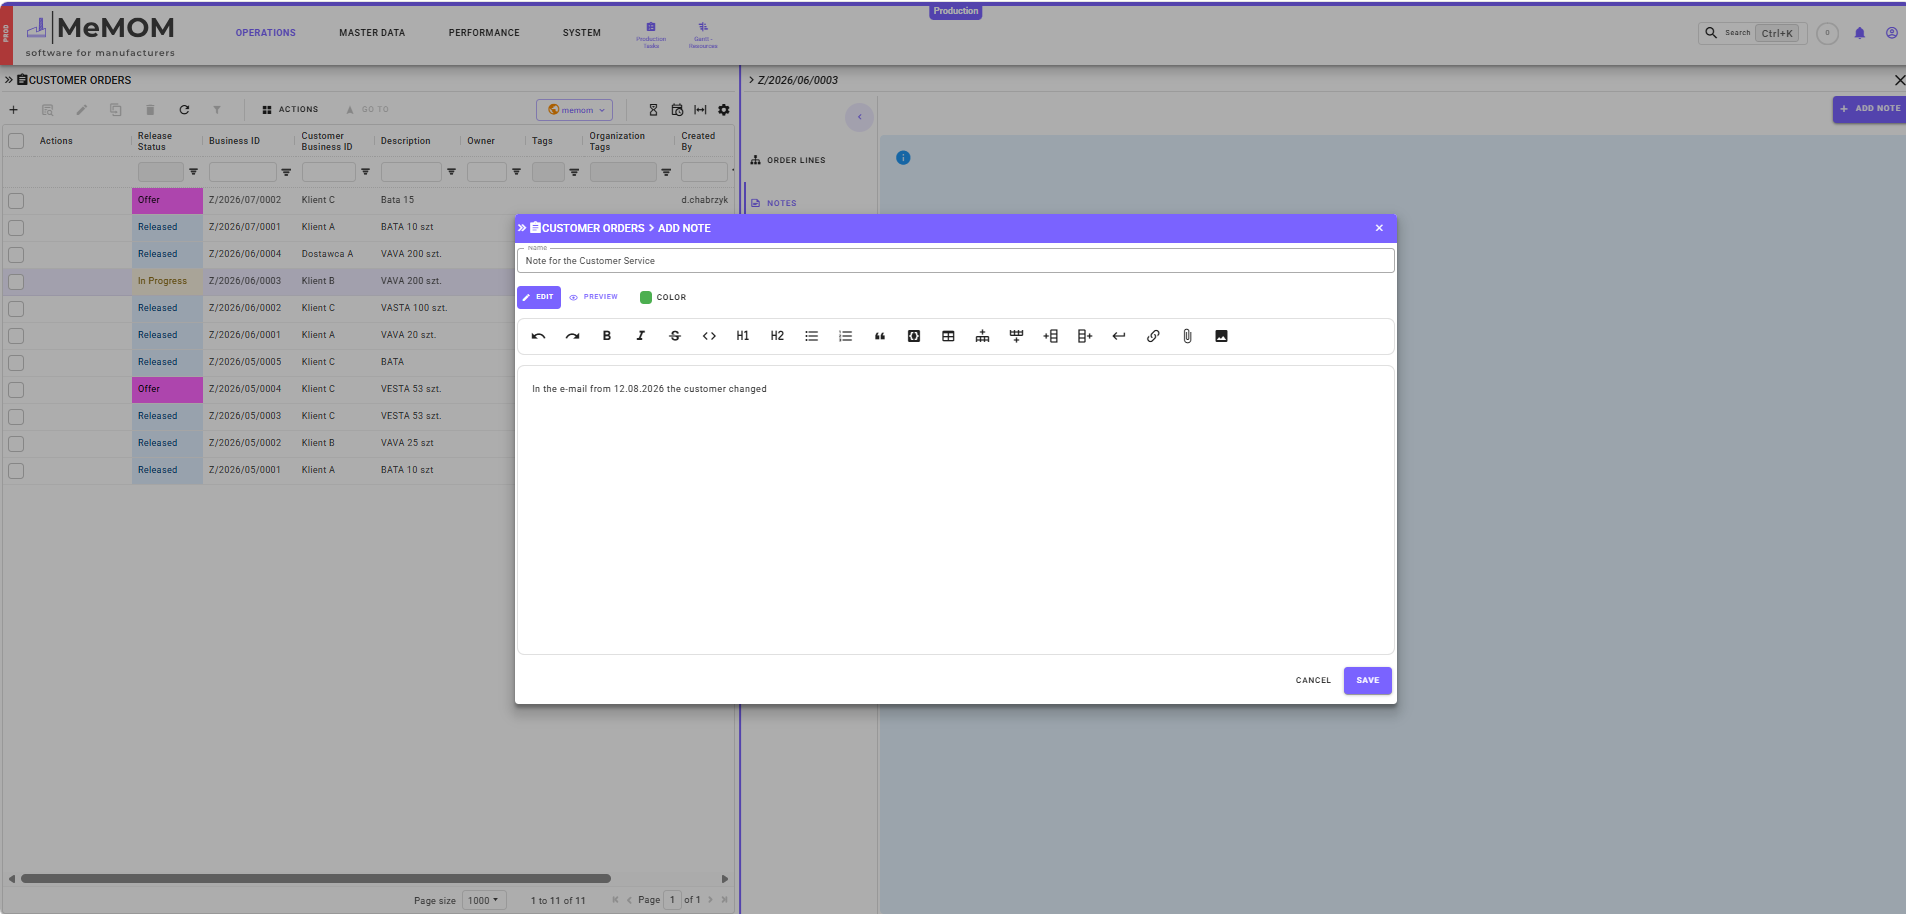Screen dimensions: 1906x914
Task: Open Description column filter menu
Action: (x=451, y=172)
